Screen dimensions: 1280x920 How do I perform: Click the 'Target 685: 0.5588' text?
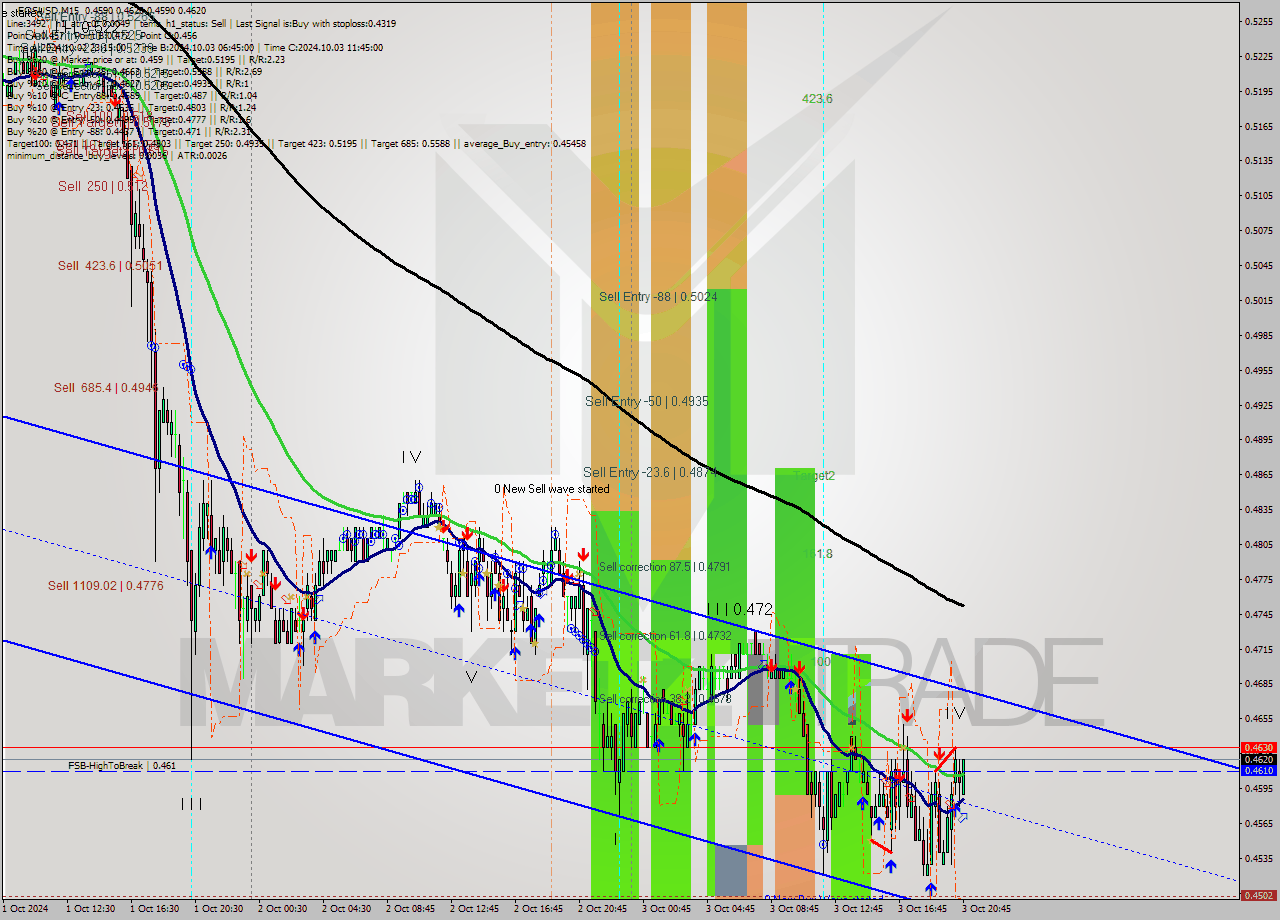(410, 144)
